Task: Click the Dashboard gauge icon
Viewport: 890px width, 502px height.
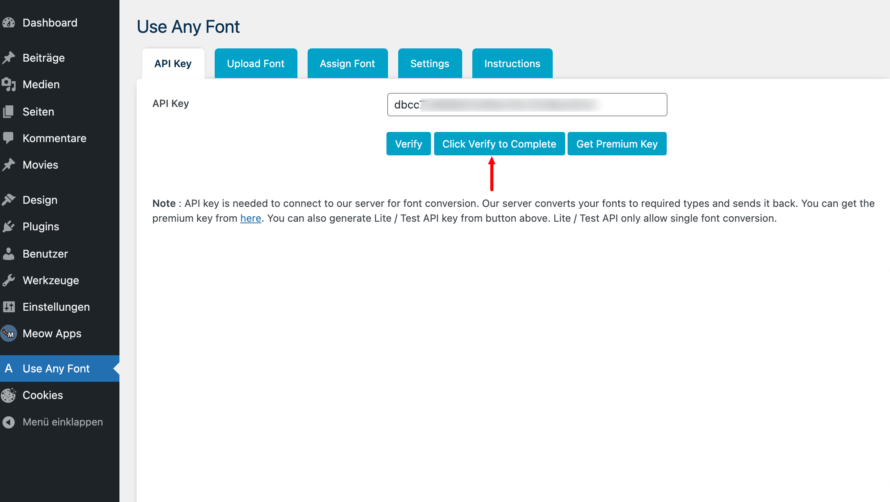Action: pos(9,22)
